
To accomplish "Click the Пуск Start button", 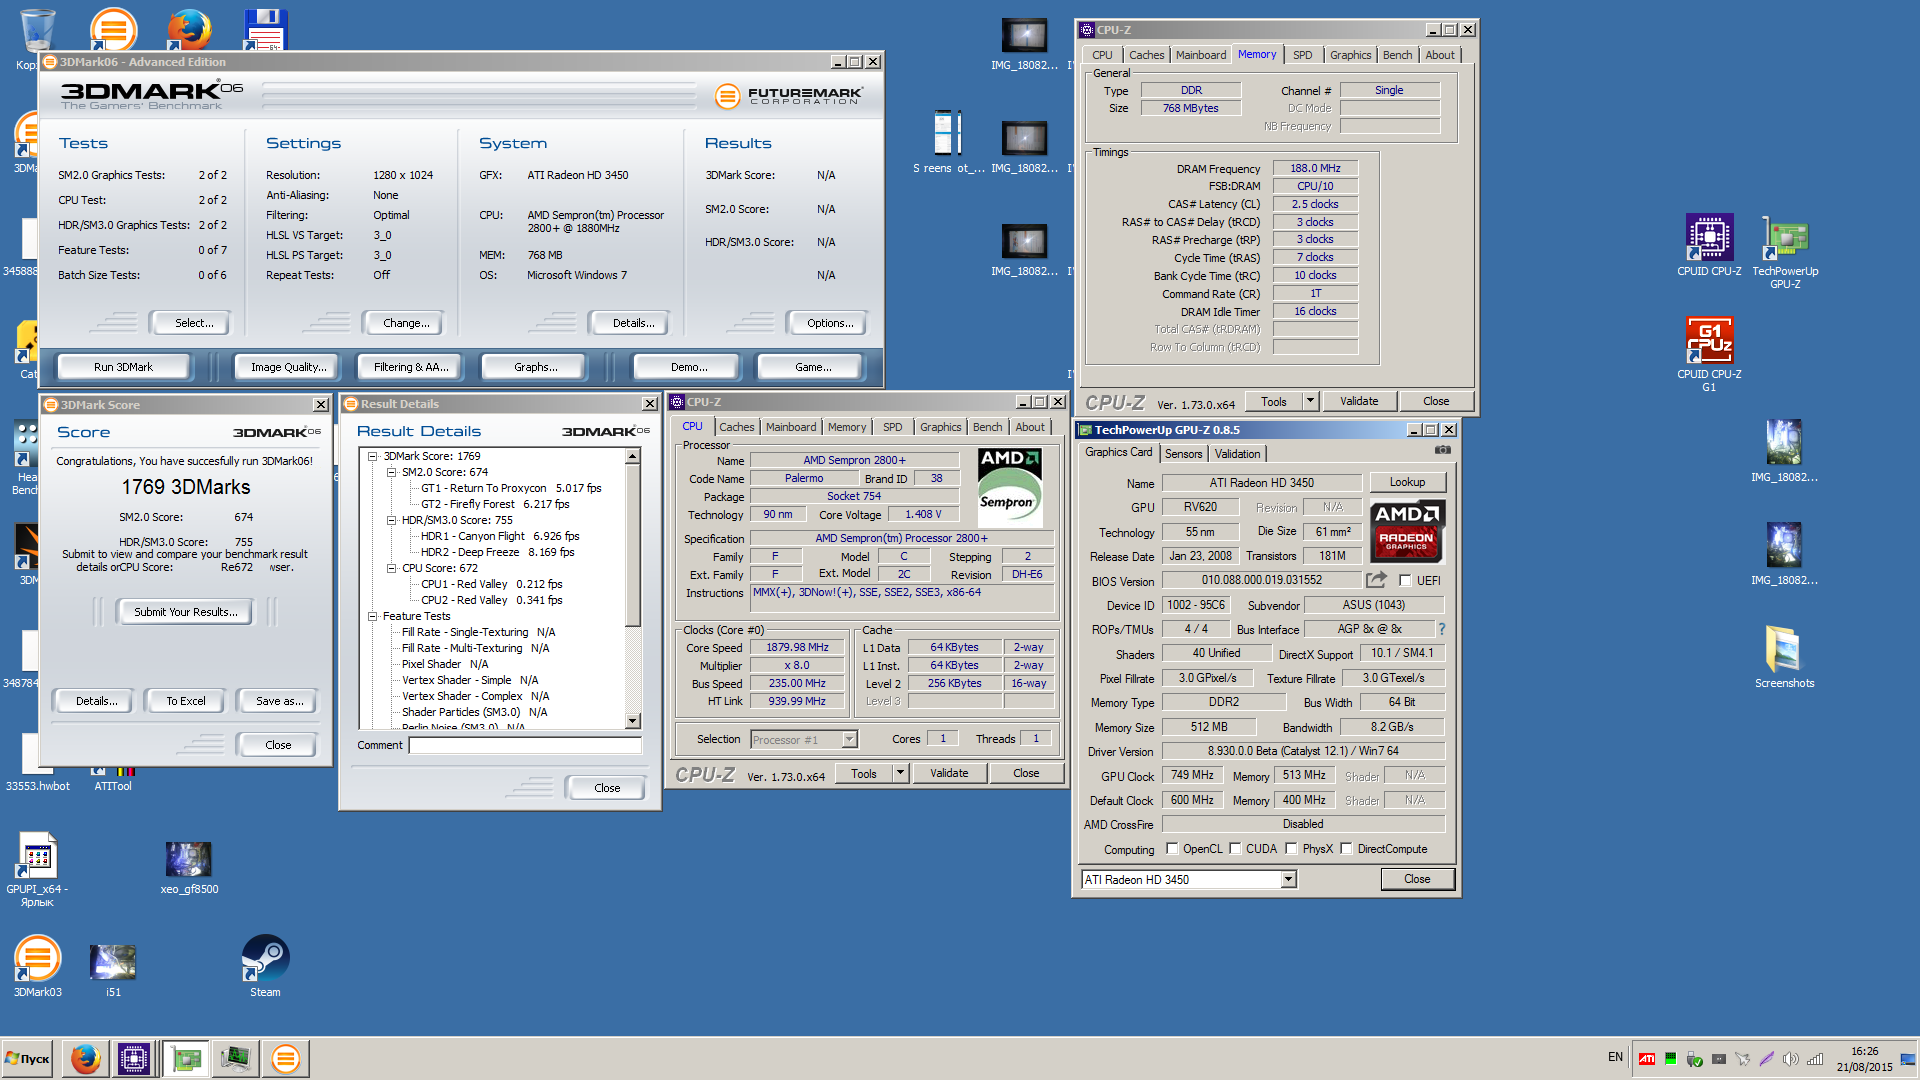I will point(28,1058).
